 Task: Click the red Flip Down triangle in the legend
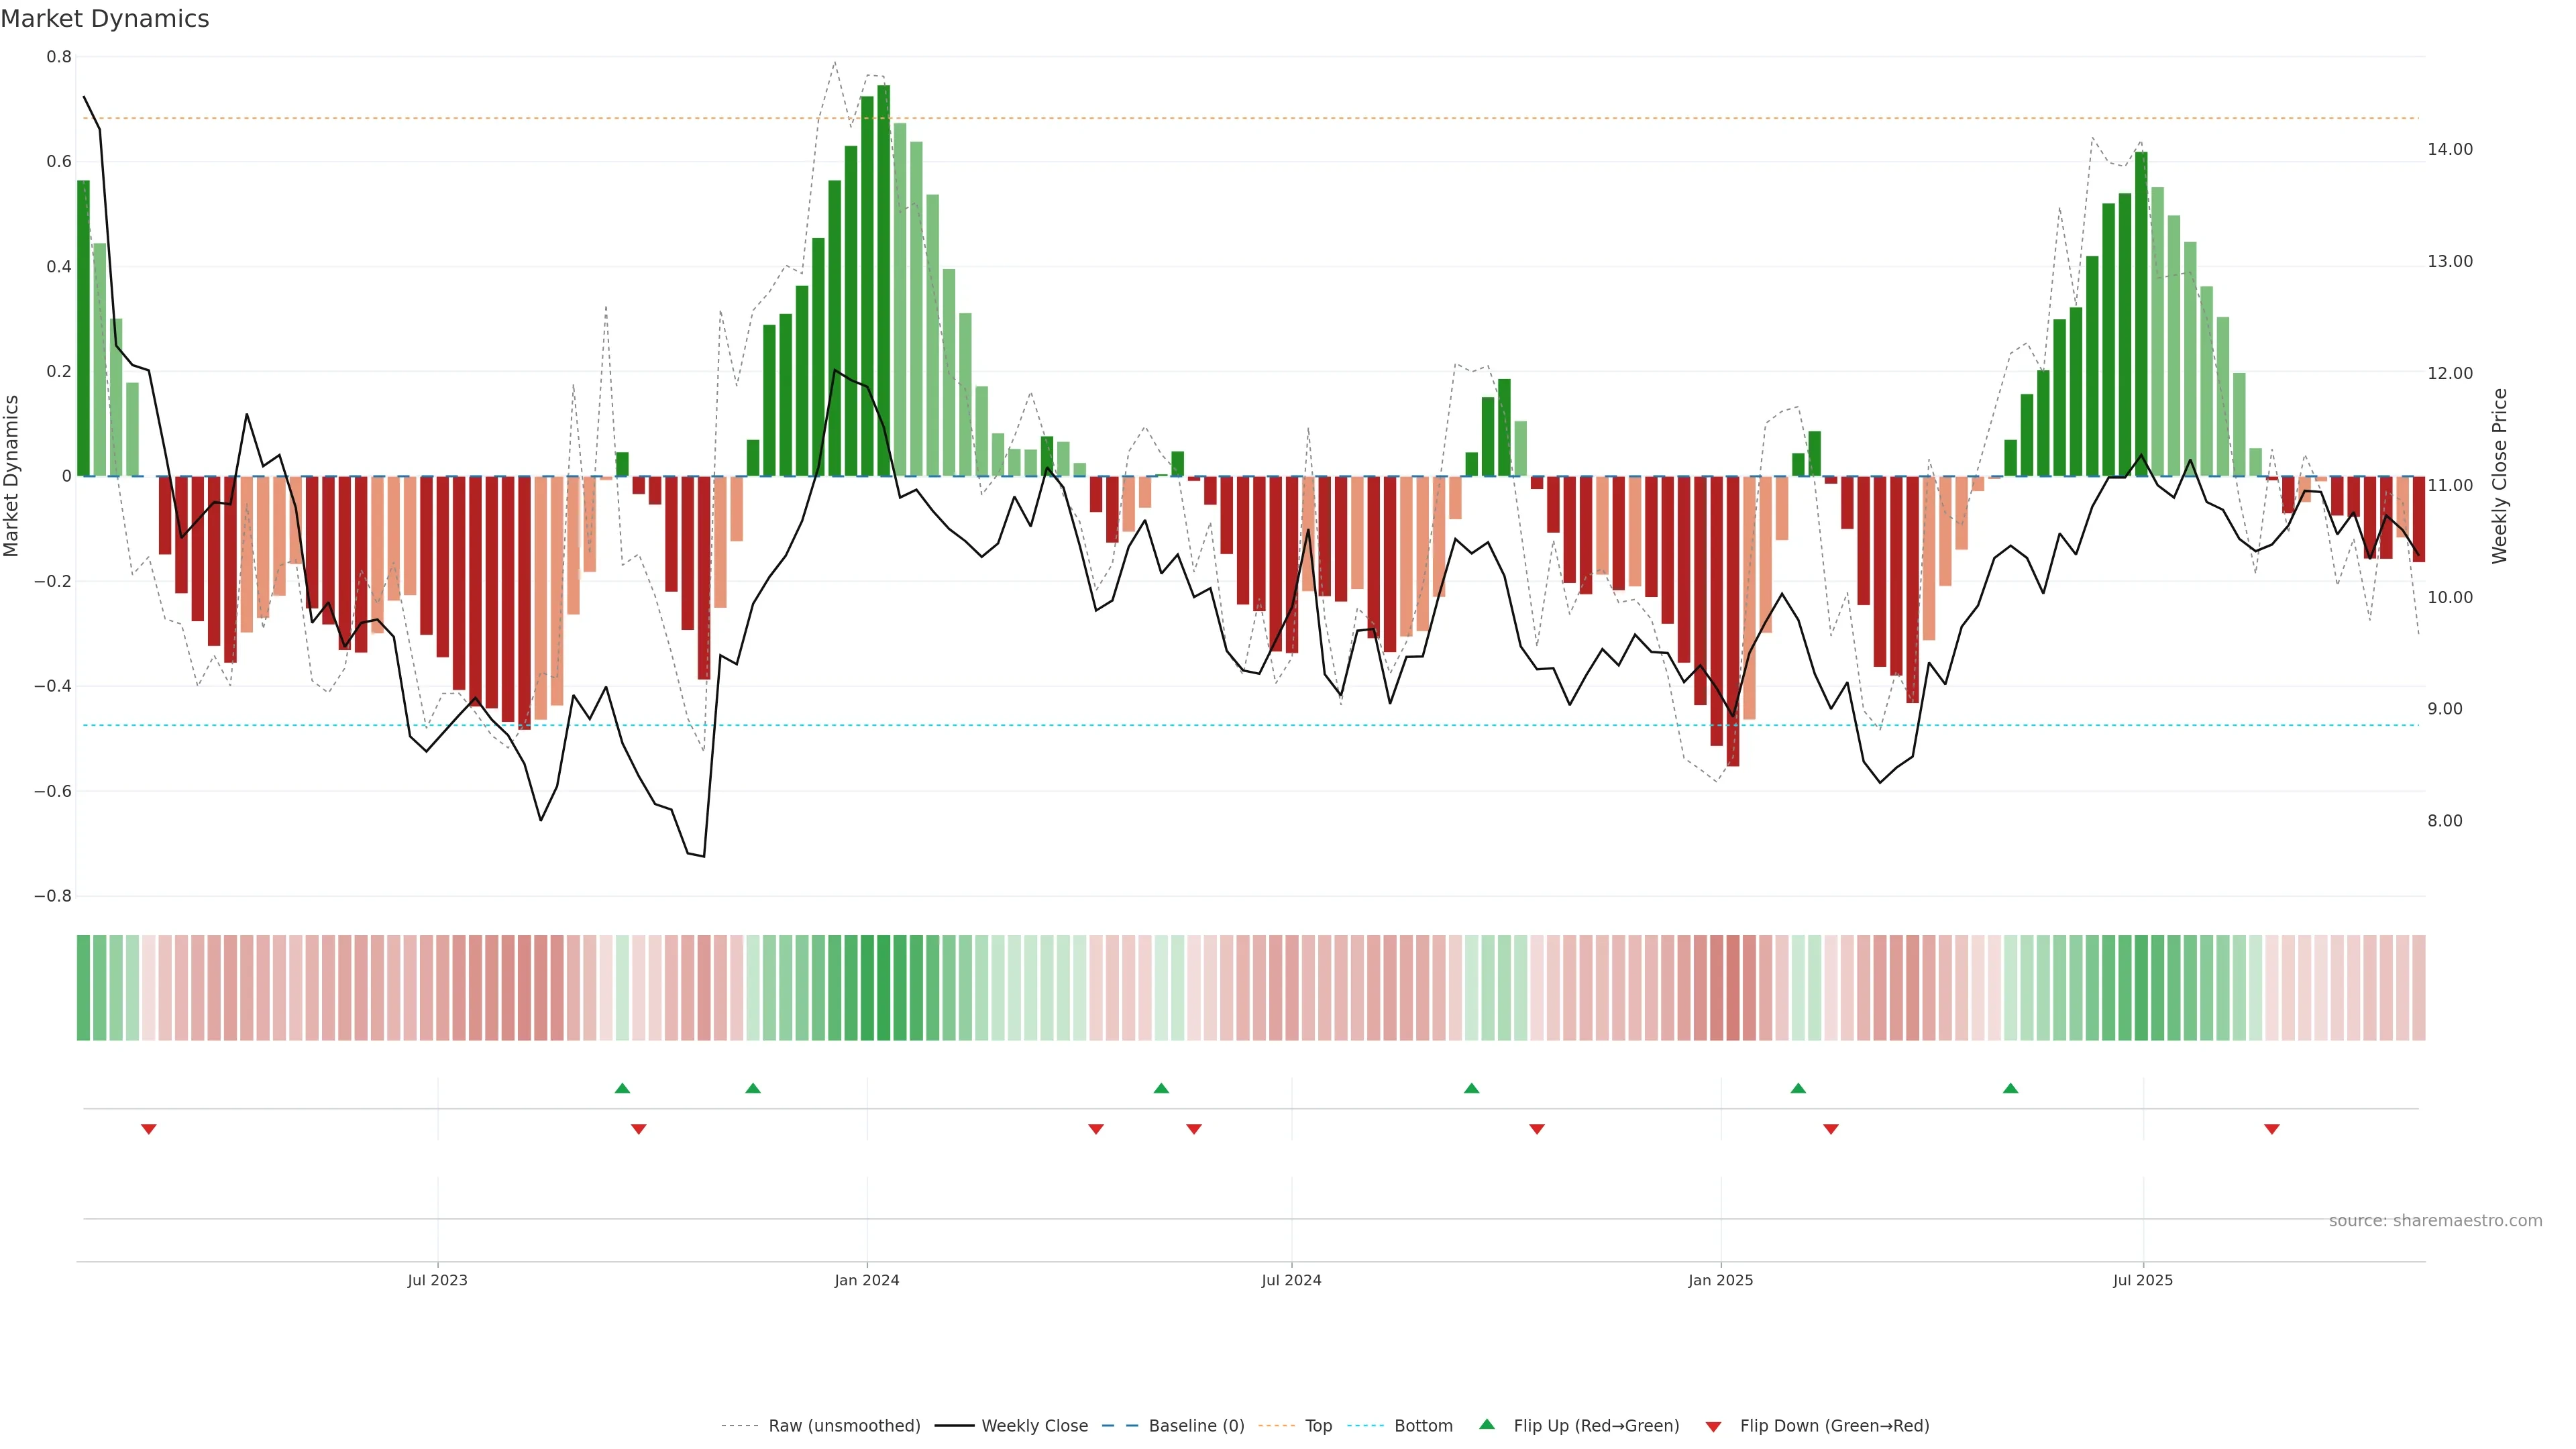click(1713, 1426)
